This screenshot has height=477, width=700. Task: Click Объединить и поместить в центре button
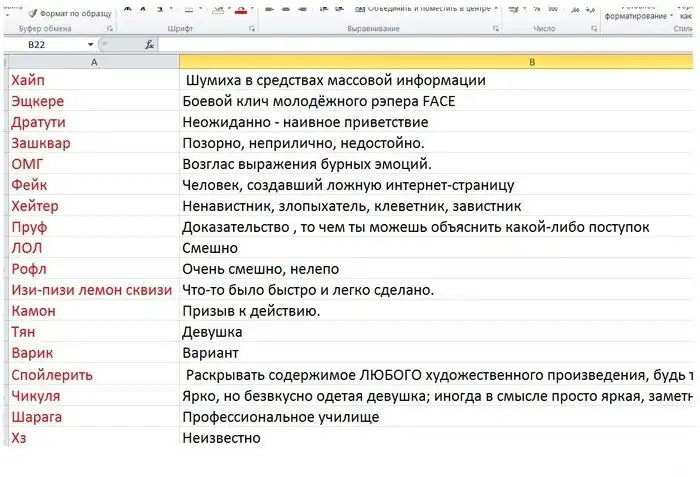pos(420,10)
